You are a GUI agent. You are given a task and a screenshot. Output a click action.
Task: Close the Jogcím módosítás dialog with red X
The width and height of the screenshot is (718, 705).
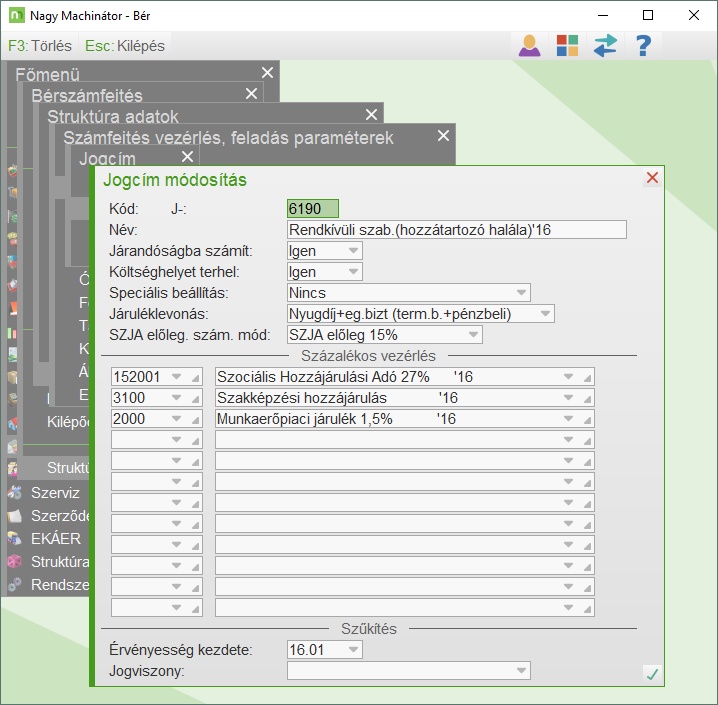652,178
